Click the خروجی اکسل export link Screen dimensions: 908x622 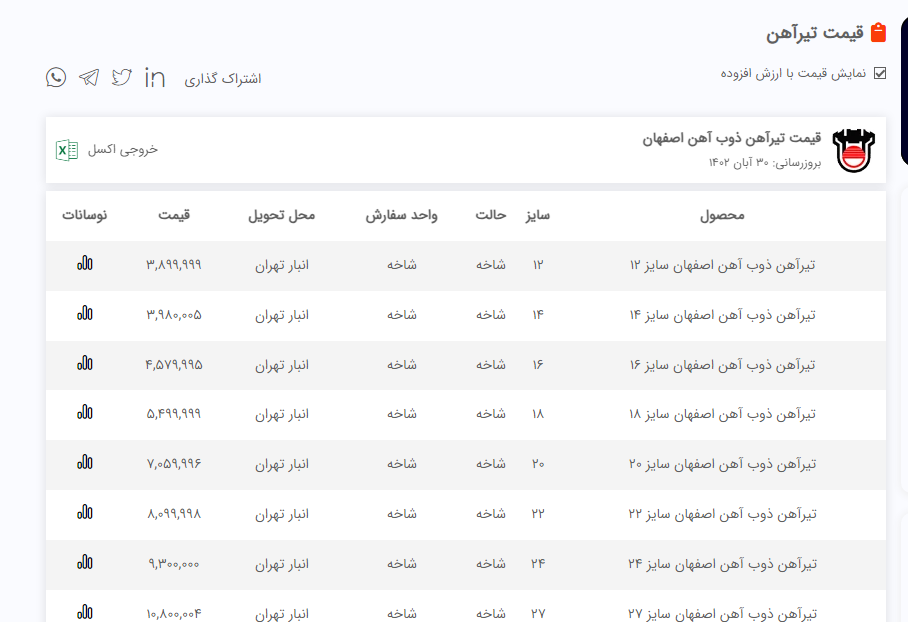point(123,150)
